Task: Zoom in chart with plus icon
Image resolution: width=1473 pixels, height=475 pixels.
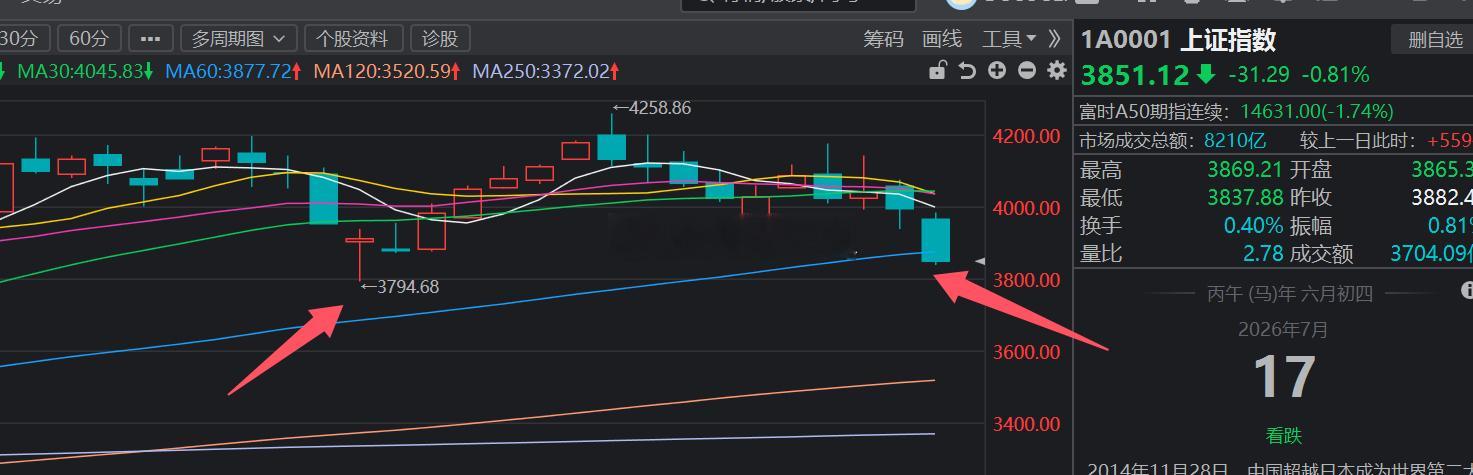Action: [x=997, y=70]
